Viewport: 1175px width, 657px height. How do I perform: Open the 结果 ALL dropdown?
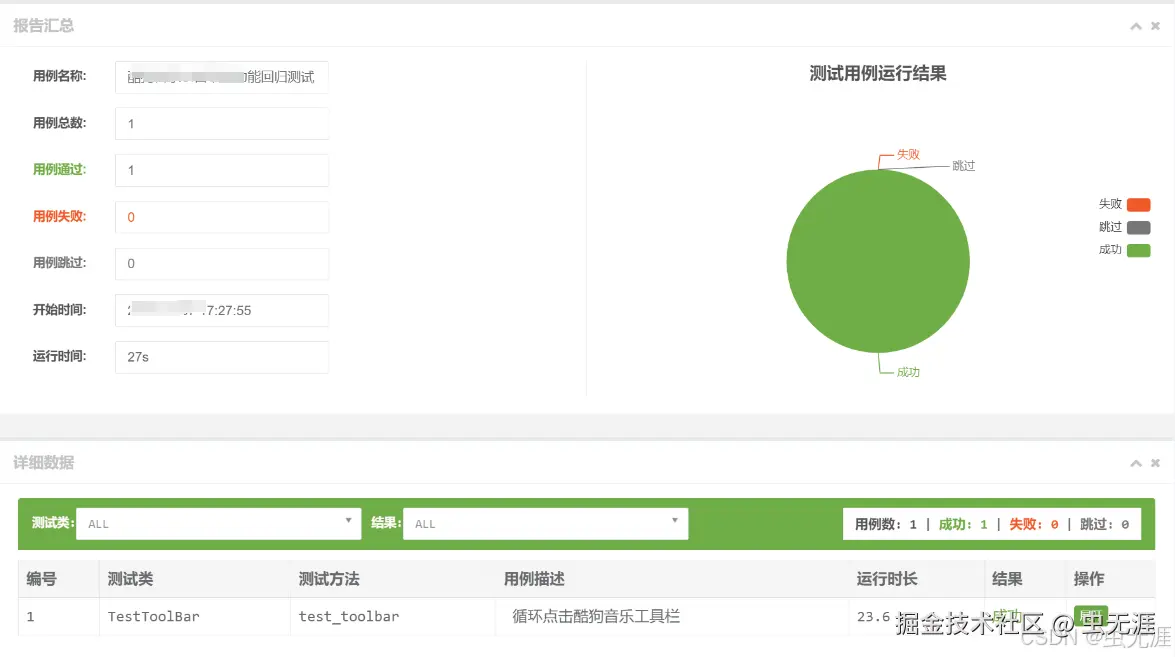coord(545,523)
